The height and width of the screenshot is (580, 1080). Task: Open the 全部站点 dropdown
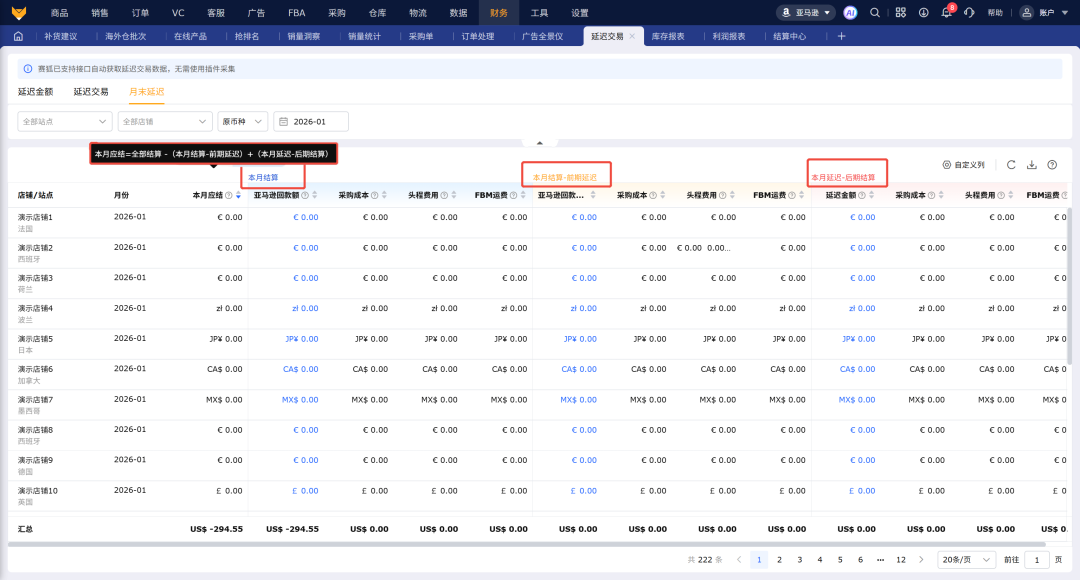tap(65, 121)
